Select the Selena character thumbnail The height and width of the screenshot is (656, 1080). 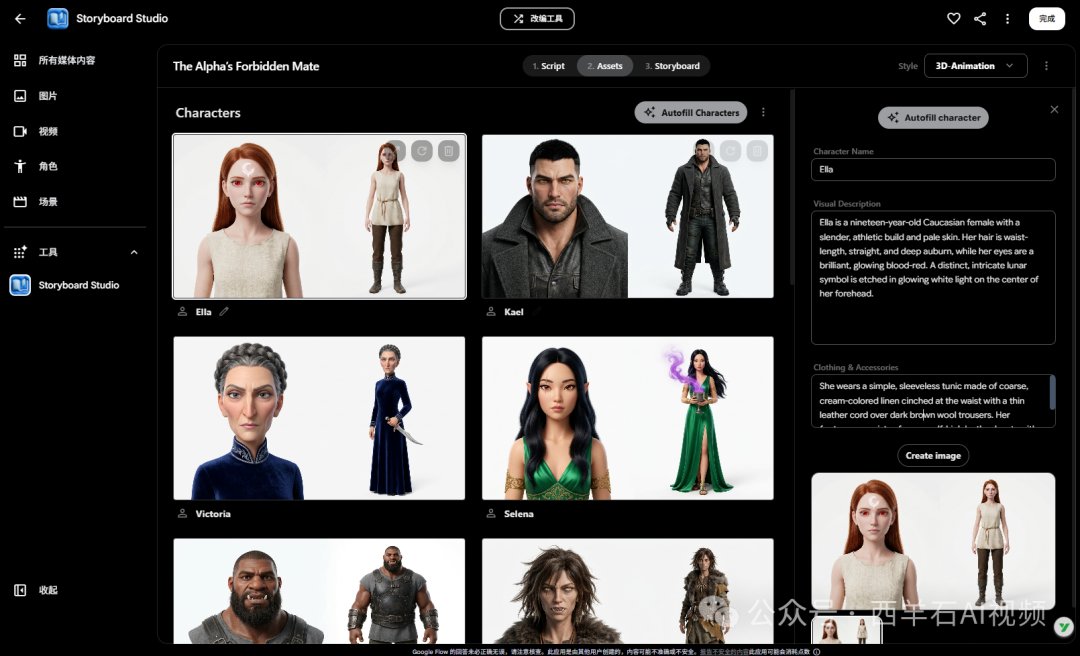(627, 418)
